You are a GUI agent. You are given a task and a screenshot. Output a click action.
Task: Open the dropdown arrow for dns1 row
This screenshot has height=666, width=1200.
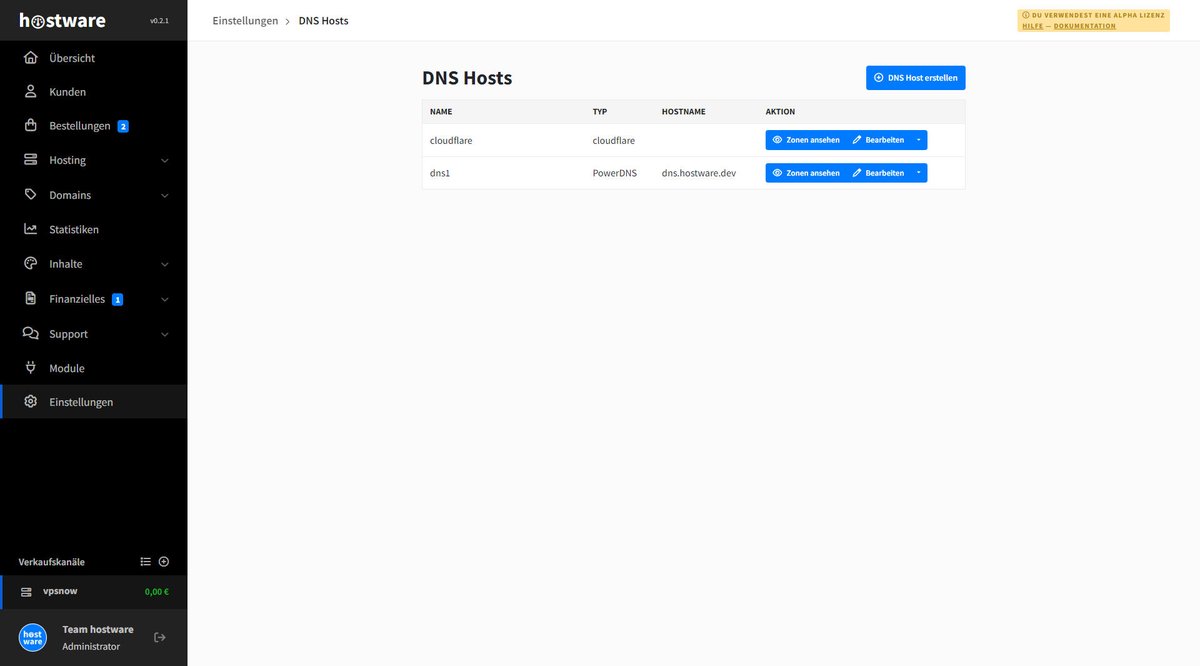point(919,173)
